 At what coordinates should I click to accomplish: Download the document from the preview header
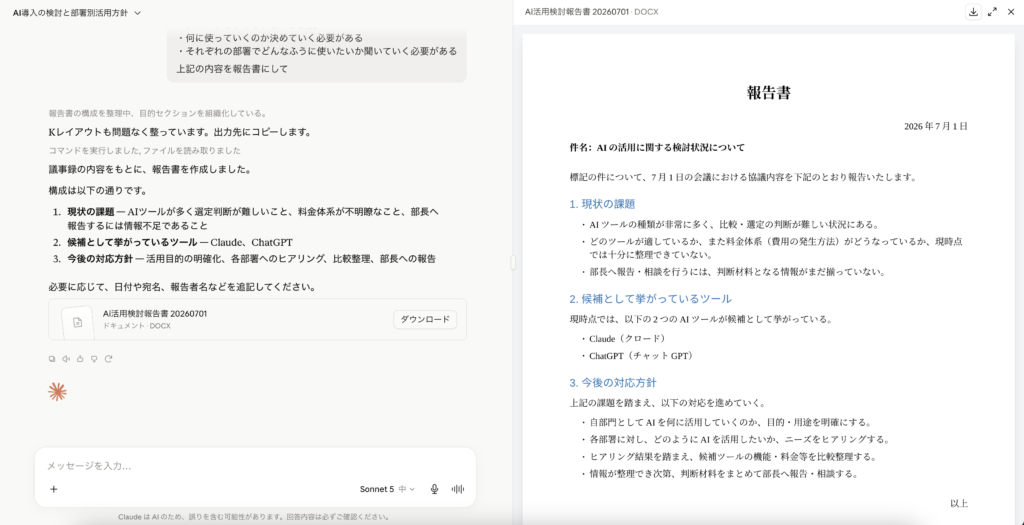[973, 12]
